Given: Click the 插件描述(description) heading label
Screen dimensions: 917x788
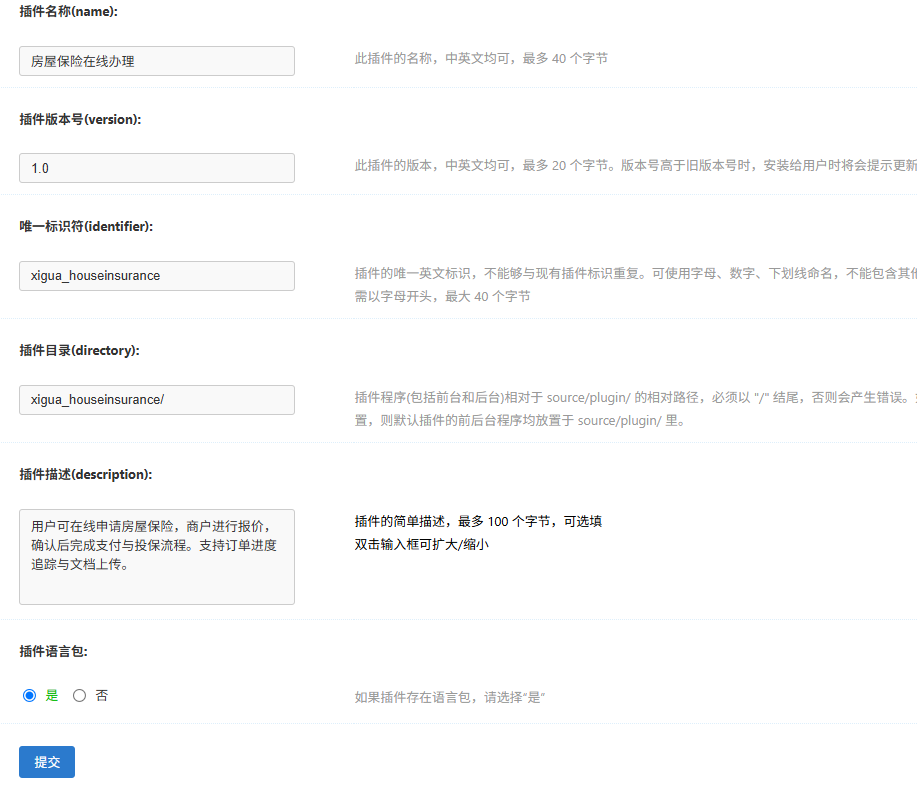Looking at the screenshot, I should (85, 474).
